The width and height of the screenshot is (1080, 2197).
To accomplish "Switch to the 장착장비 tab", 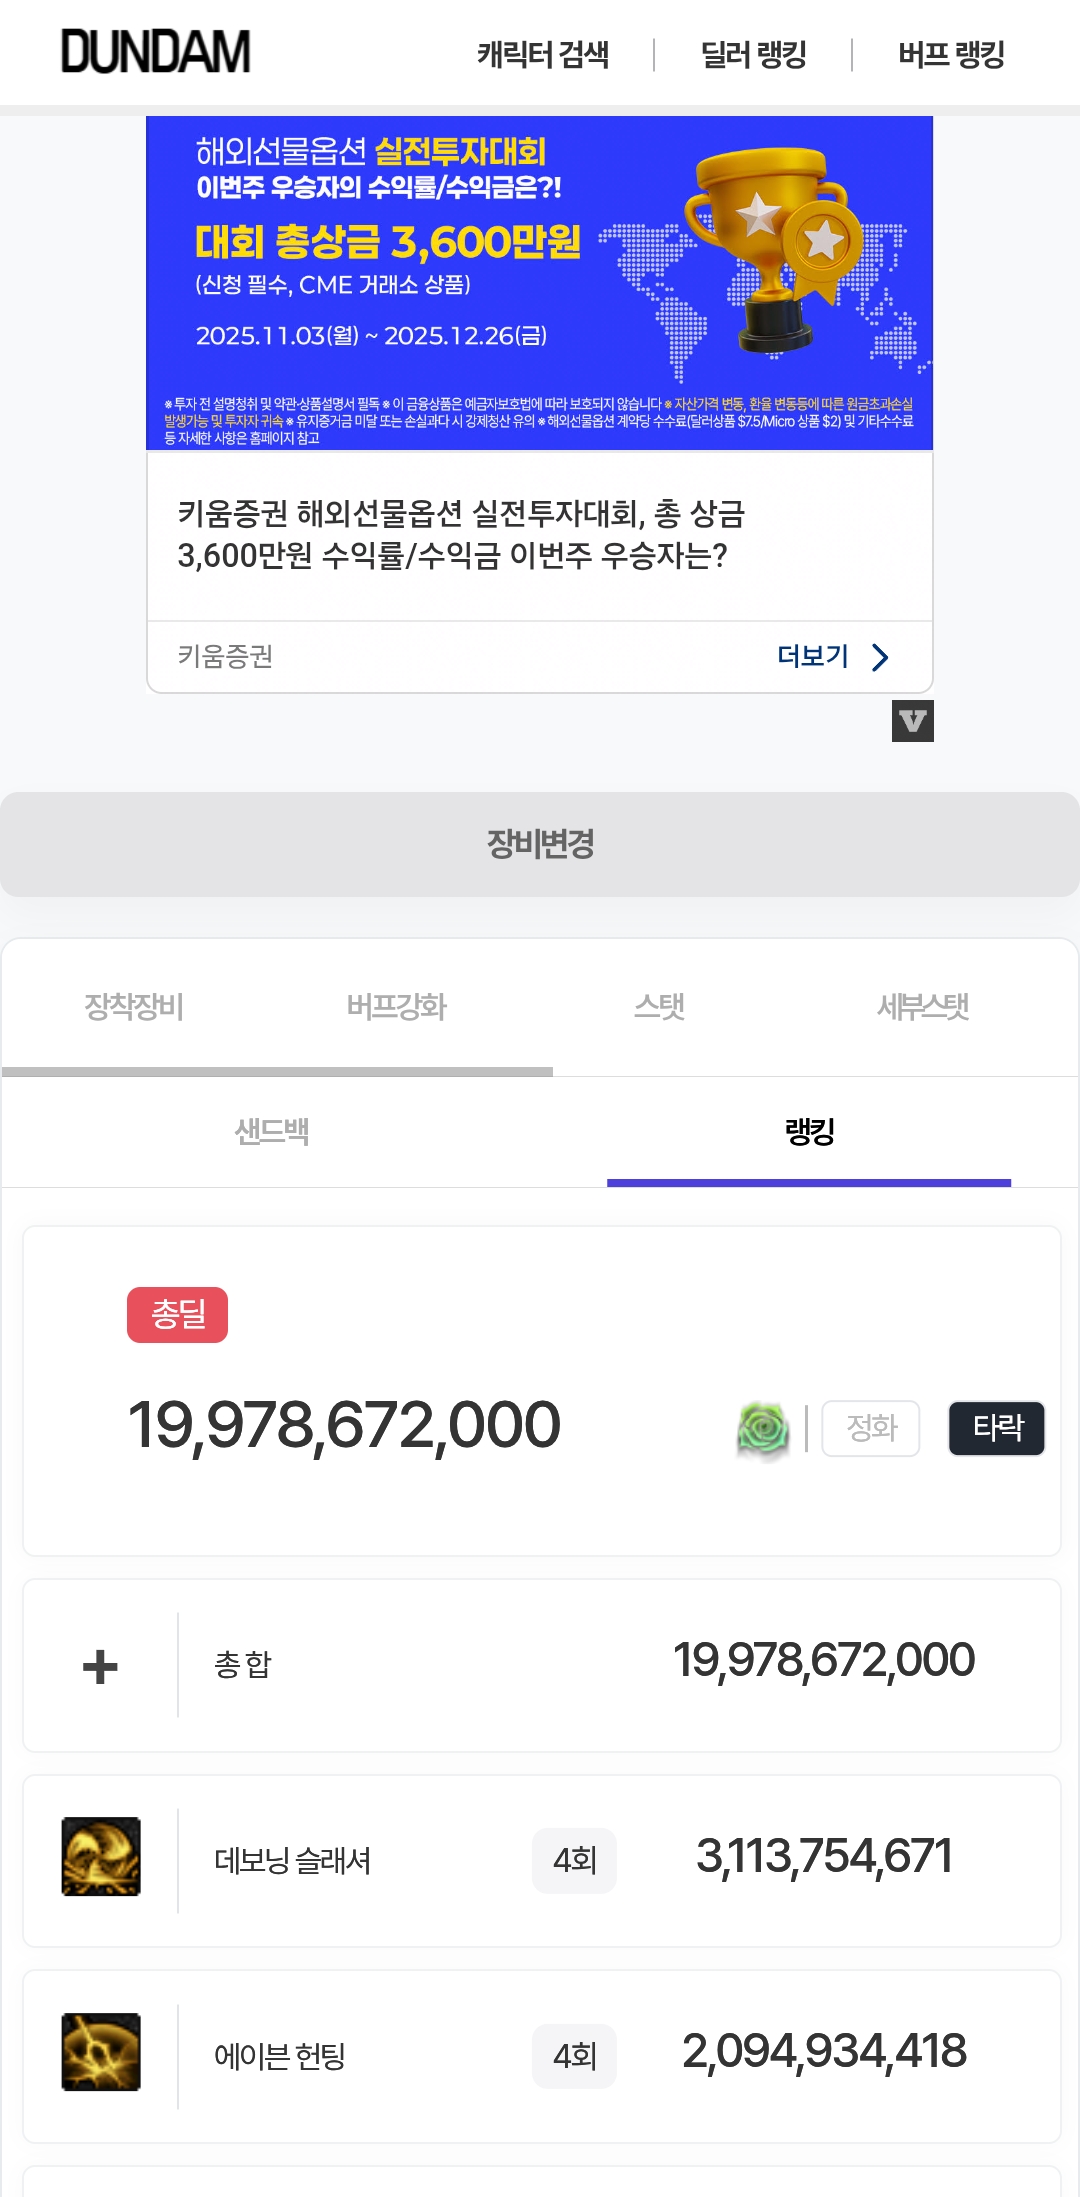I will 134,1006.
